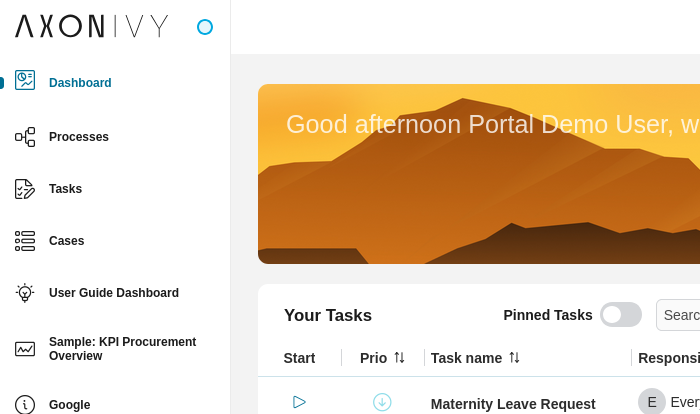
Task: Toggle the Pinned Tasks switch
Action: click(x=620, y=315)
